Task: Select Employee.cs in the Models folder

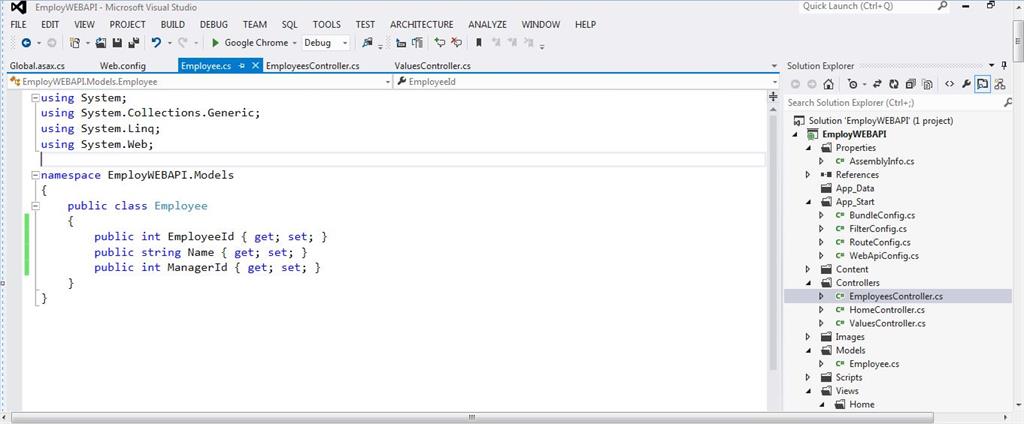Action: pos(874,364)
